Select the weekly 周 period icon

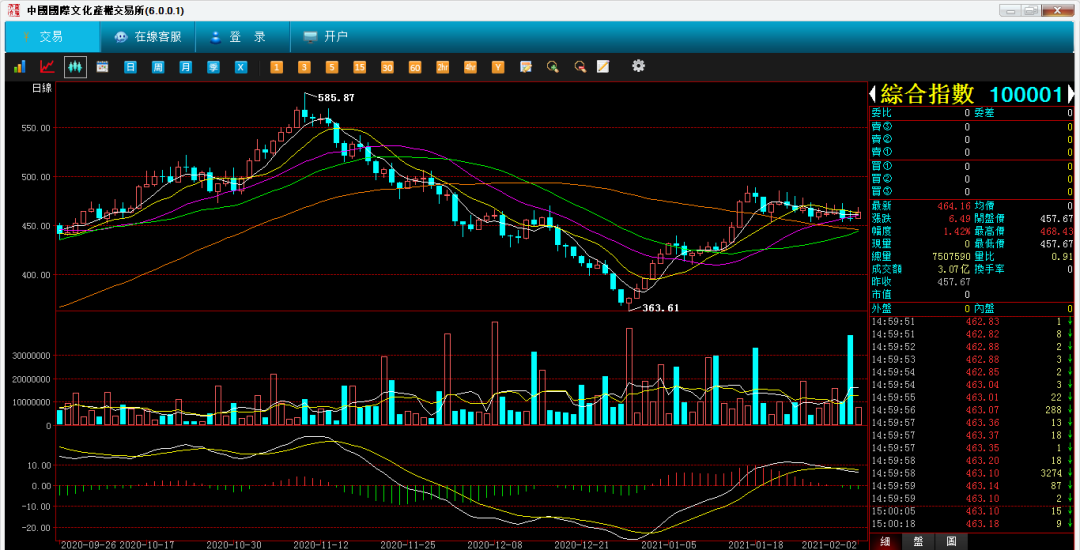tap(158, 67)
